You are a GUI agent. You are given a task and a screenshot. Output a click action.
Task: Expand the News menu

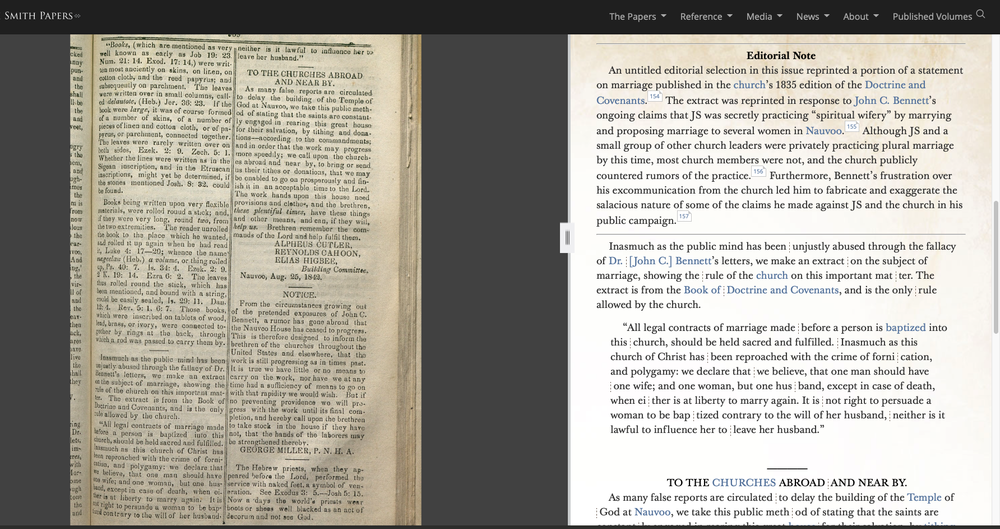(x=812, y=17)
